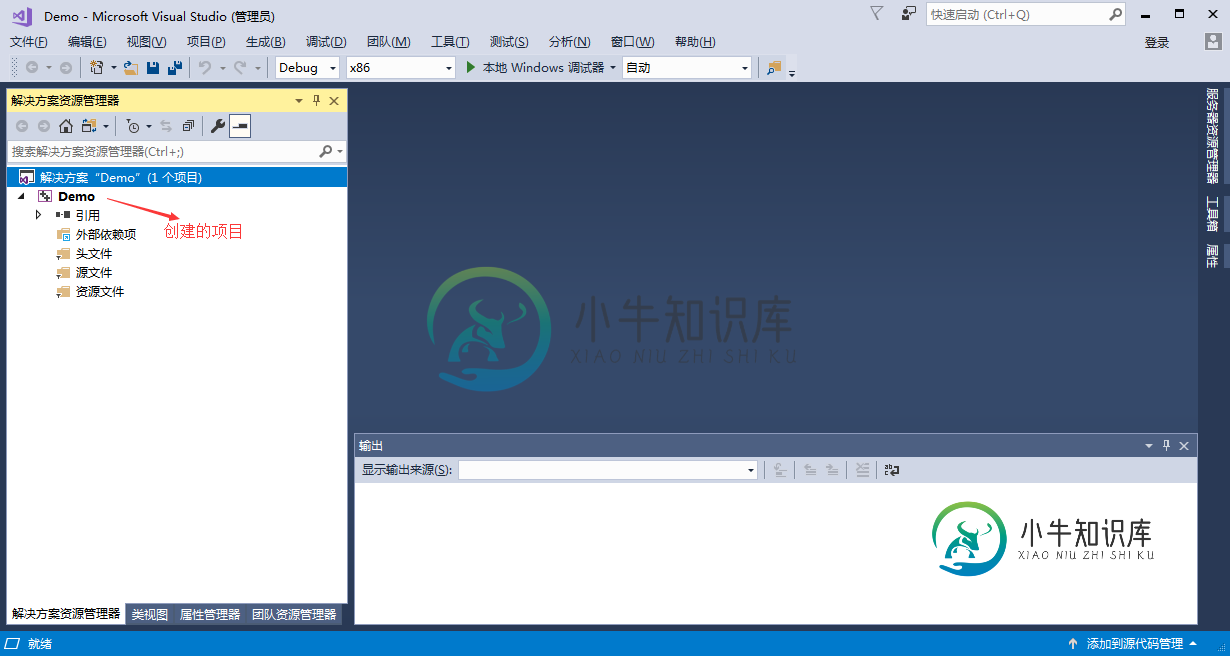
Task: Click the Open File toolbar icon
Action: 131,68
